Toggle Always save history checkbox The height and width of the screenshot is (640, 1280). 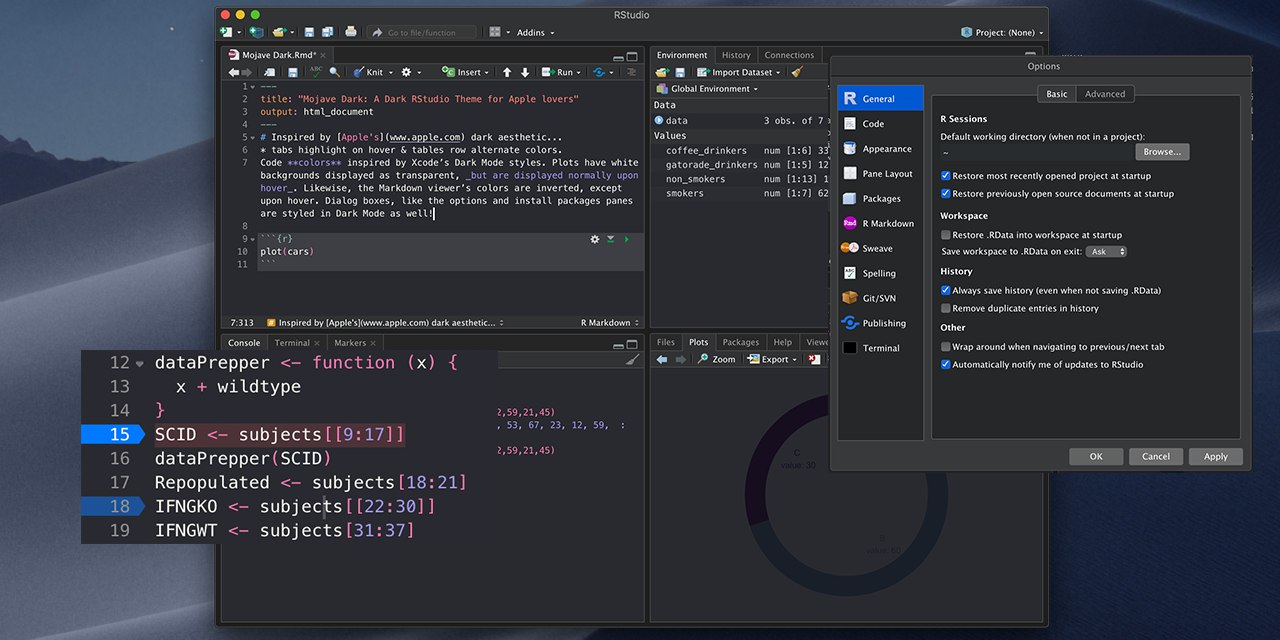[946, 291]
